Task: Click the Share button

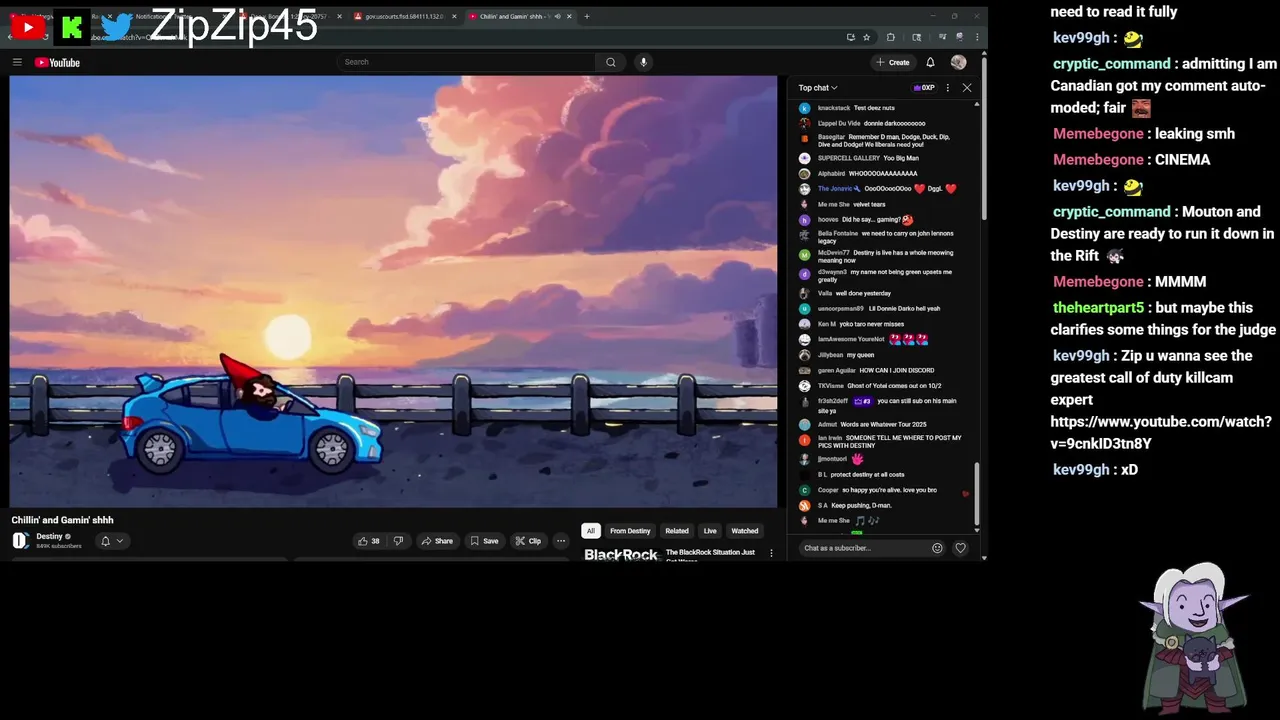Action: [x=436, y=541]
